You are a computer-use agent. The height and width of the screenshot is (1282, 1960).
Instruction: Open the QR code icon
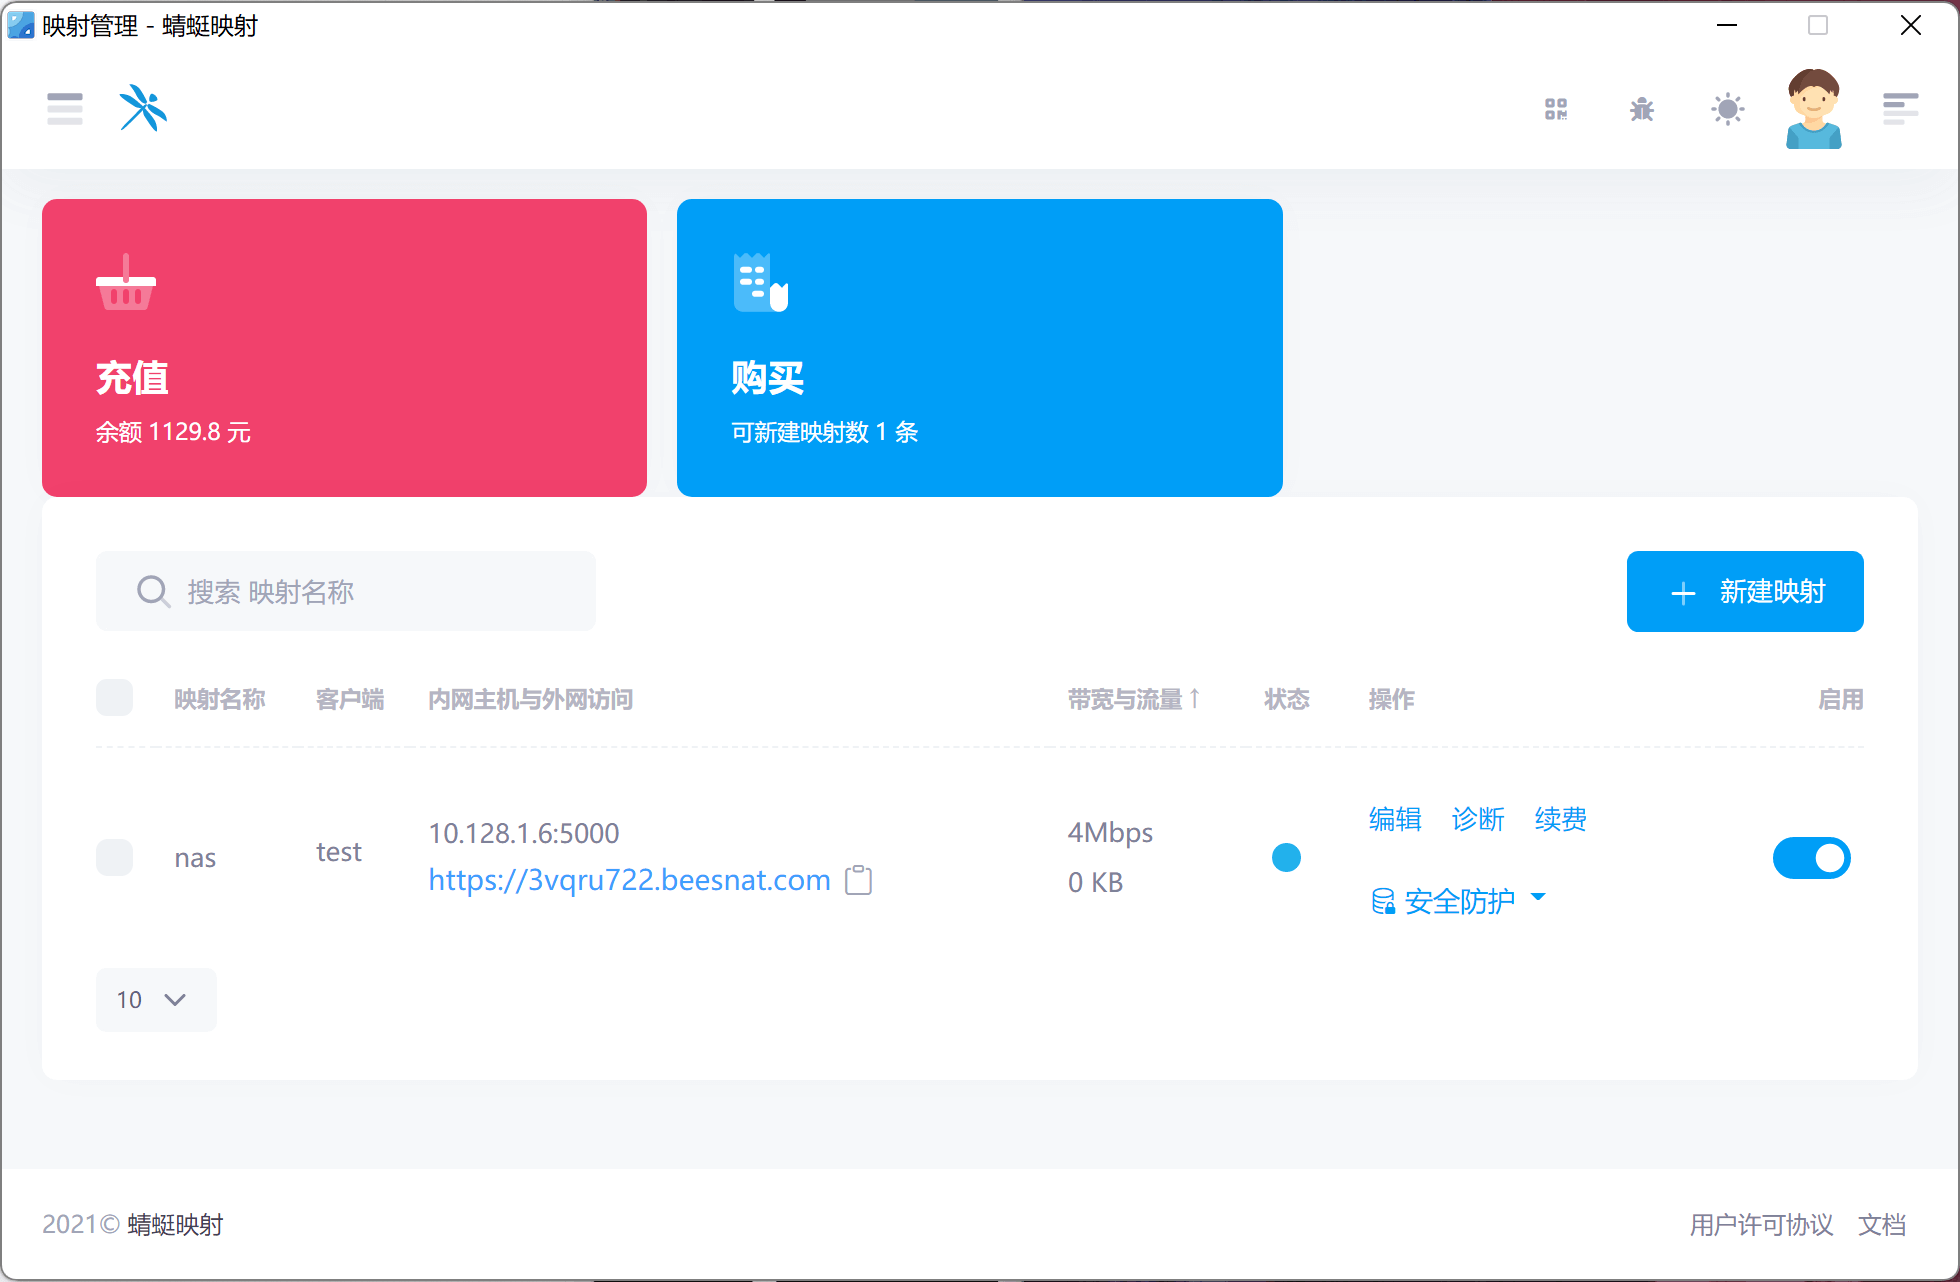[1556, 109]
